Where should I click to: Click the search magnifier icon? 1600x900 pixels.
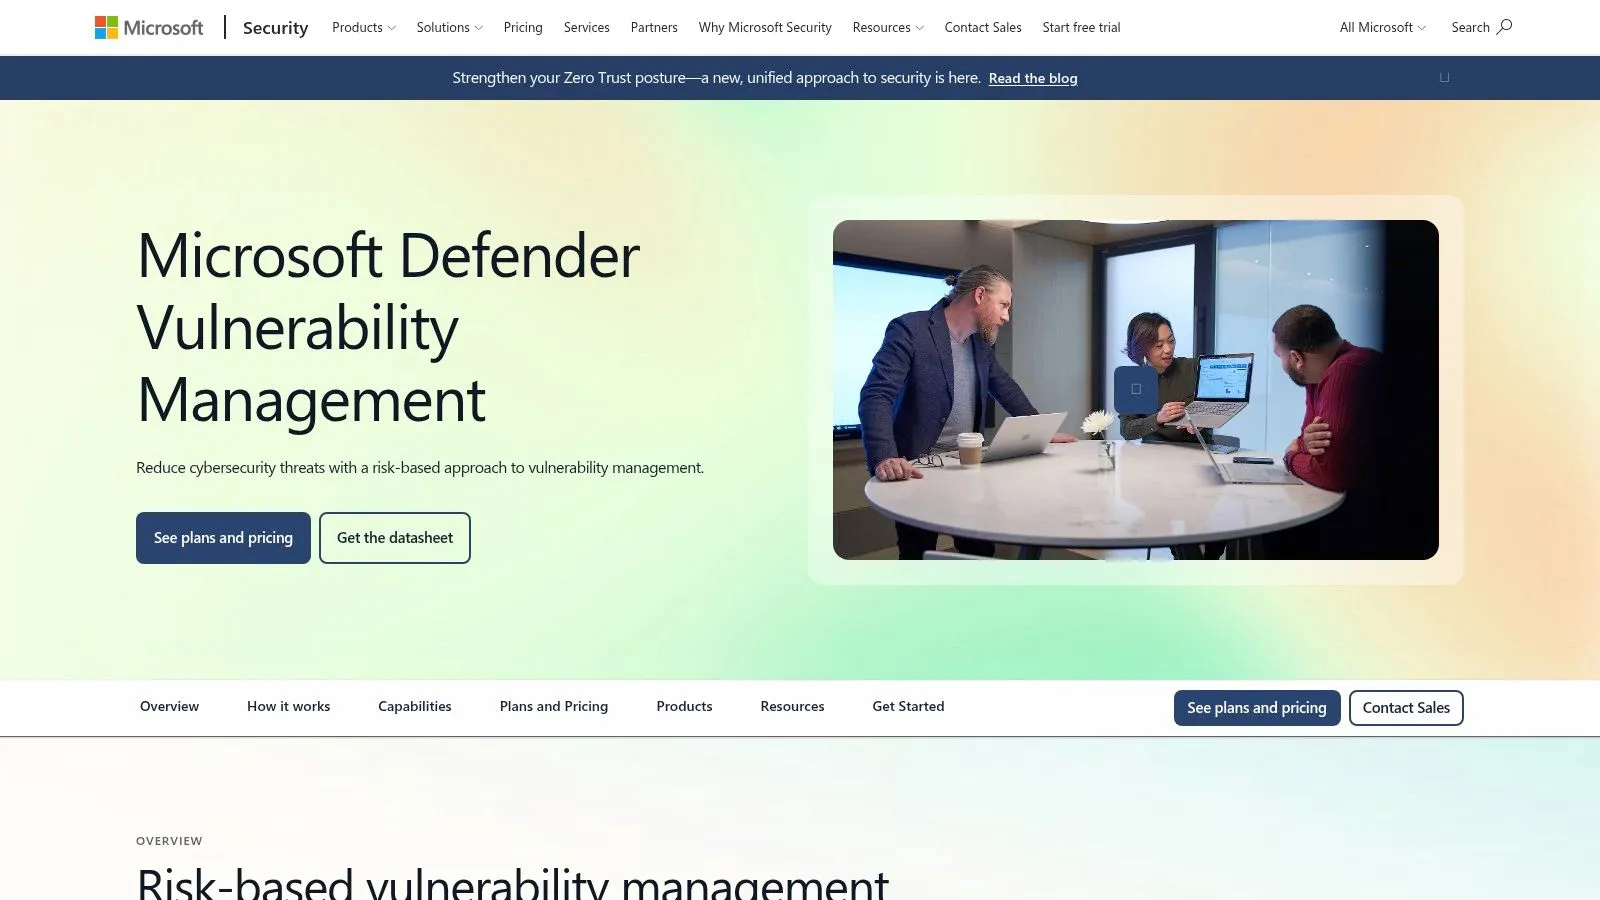click(x=1504, y=26)
